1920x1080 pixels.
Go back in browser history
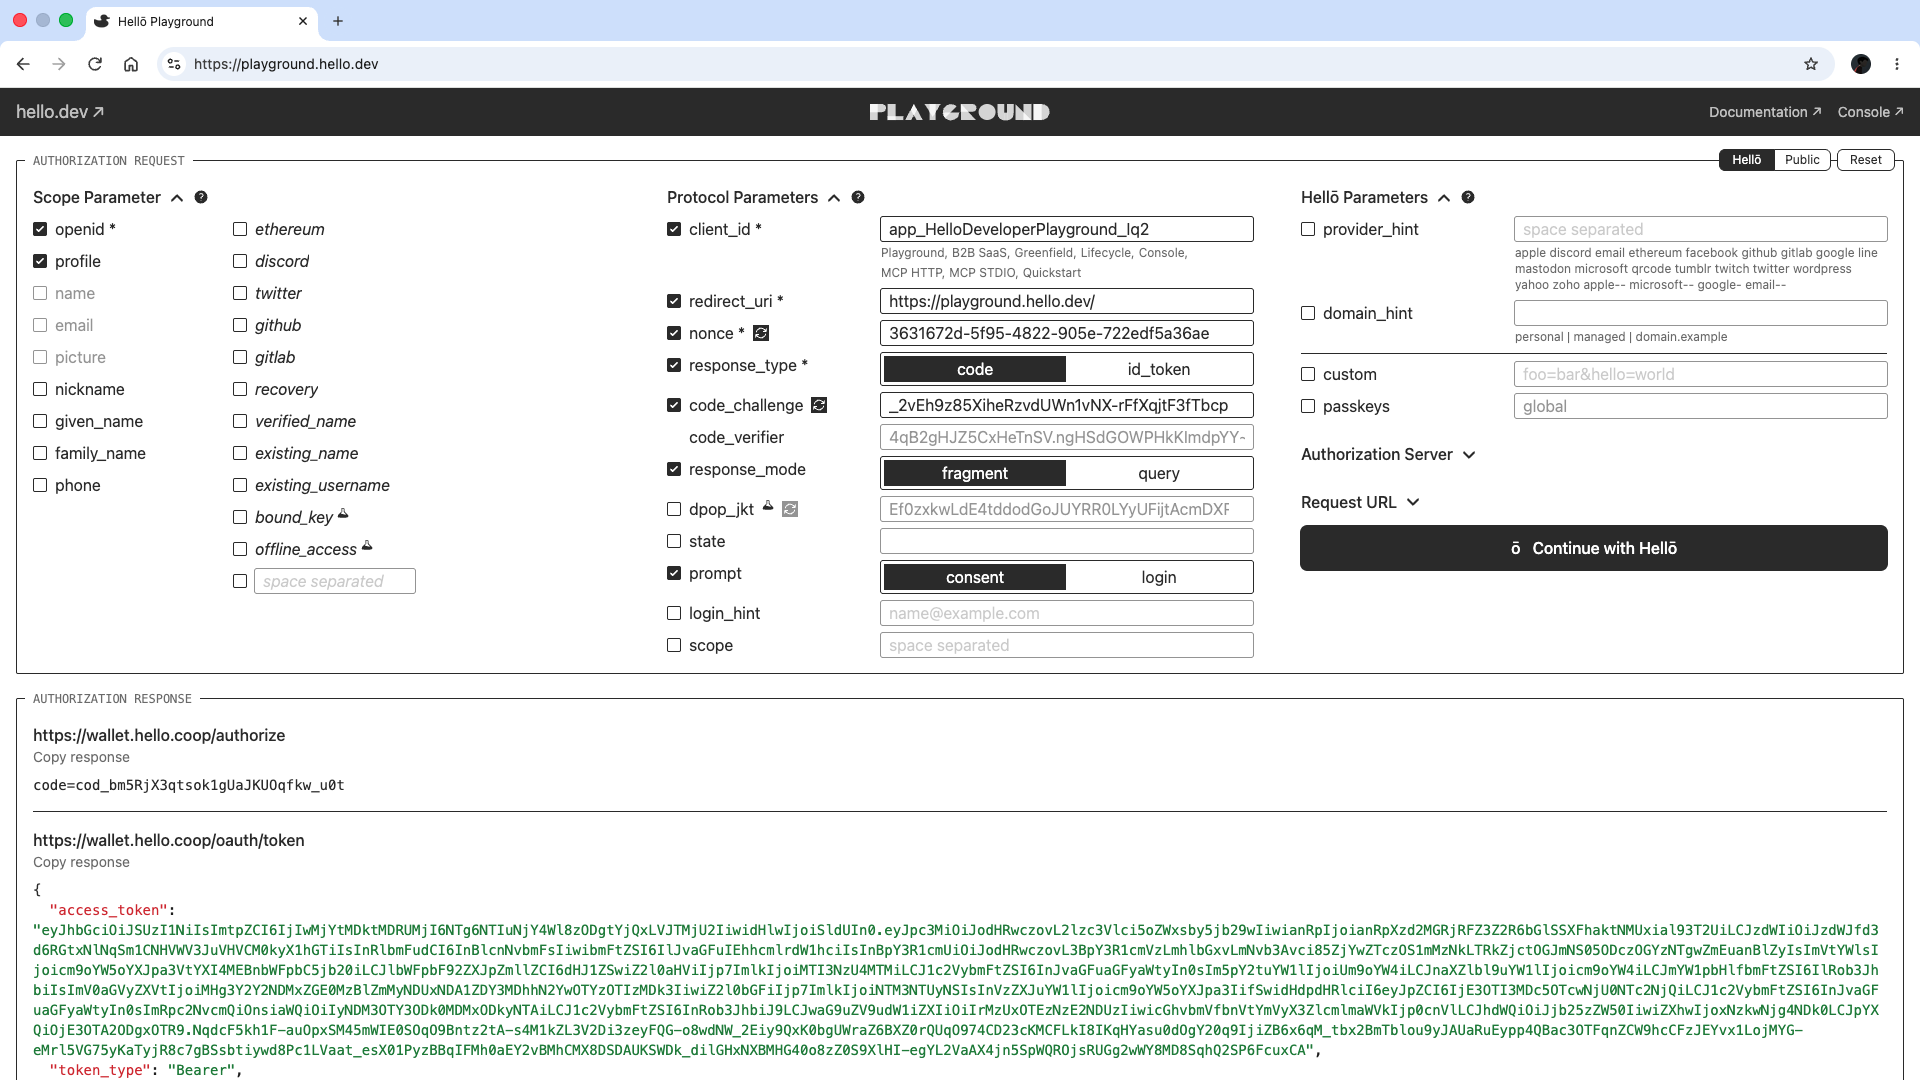[x=23, y=64]
